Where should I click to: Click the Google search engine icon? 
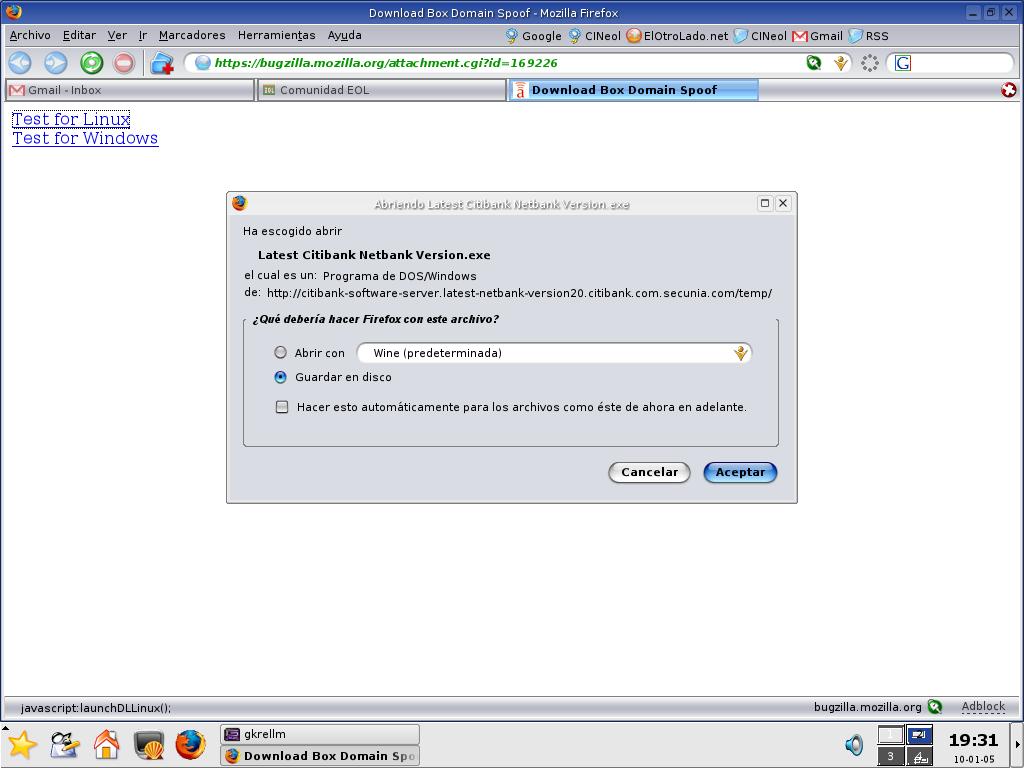point(903,63)
